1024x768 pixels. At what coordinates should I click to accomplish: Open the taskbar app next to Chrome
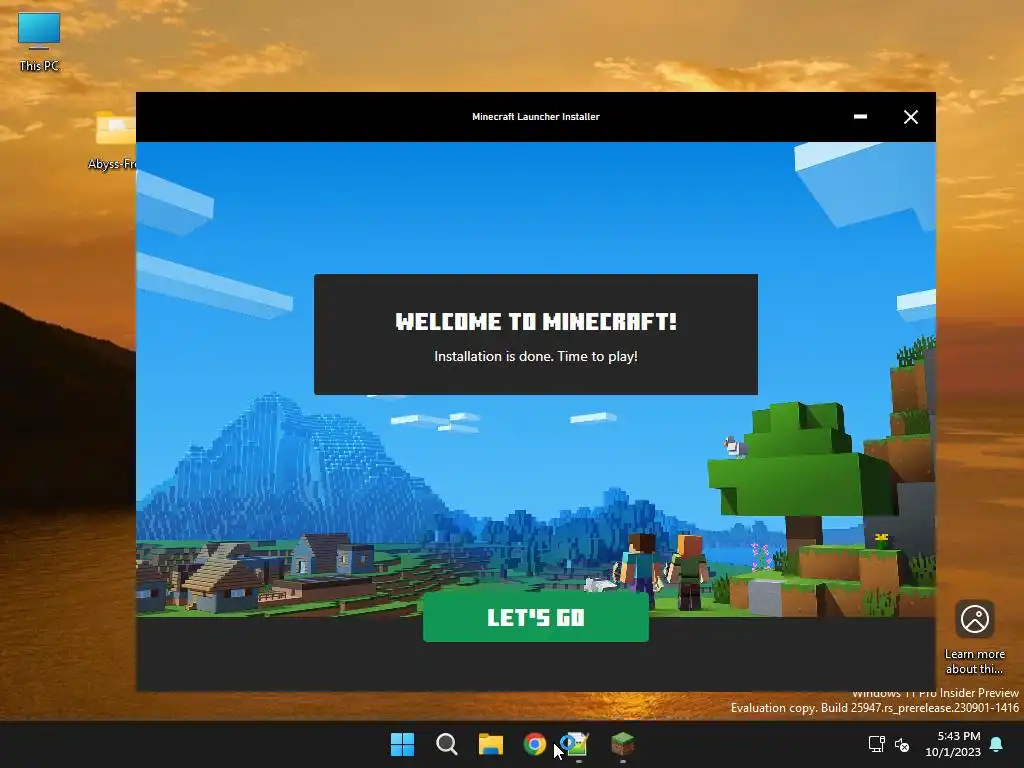point(578,744)
